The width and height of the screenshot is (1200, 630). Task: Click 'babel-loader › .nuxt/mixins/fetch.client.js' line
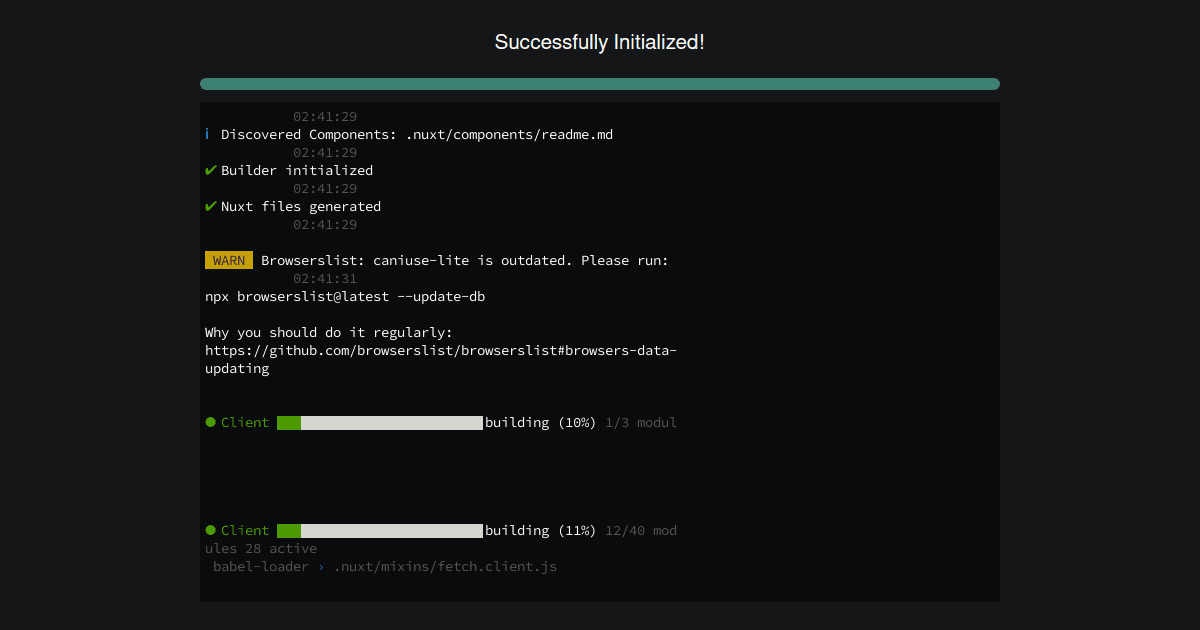tap(385, 566)
